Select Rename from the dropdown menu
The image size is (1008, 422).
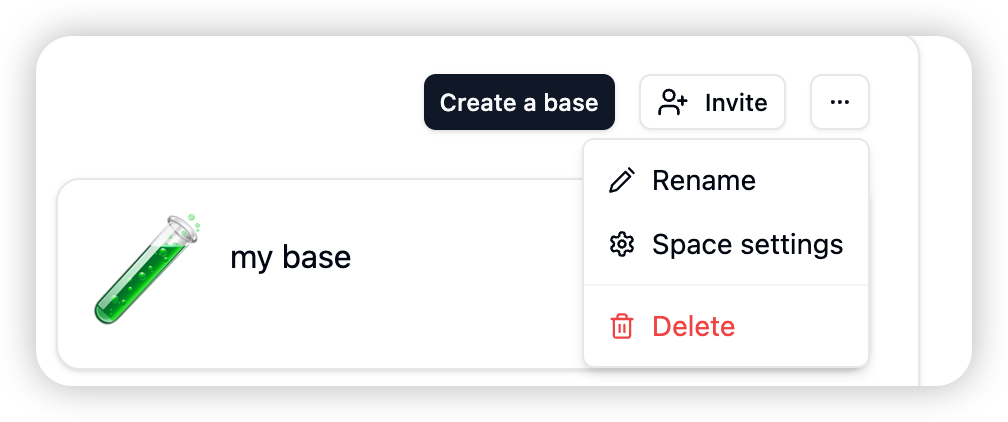[x=726, y=180]
